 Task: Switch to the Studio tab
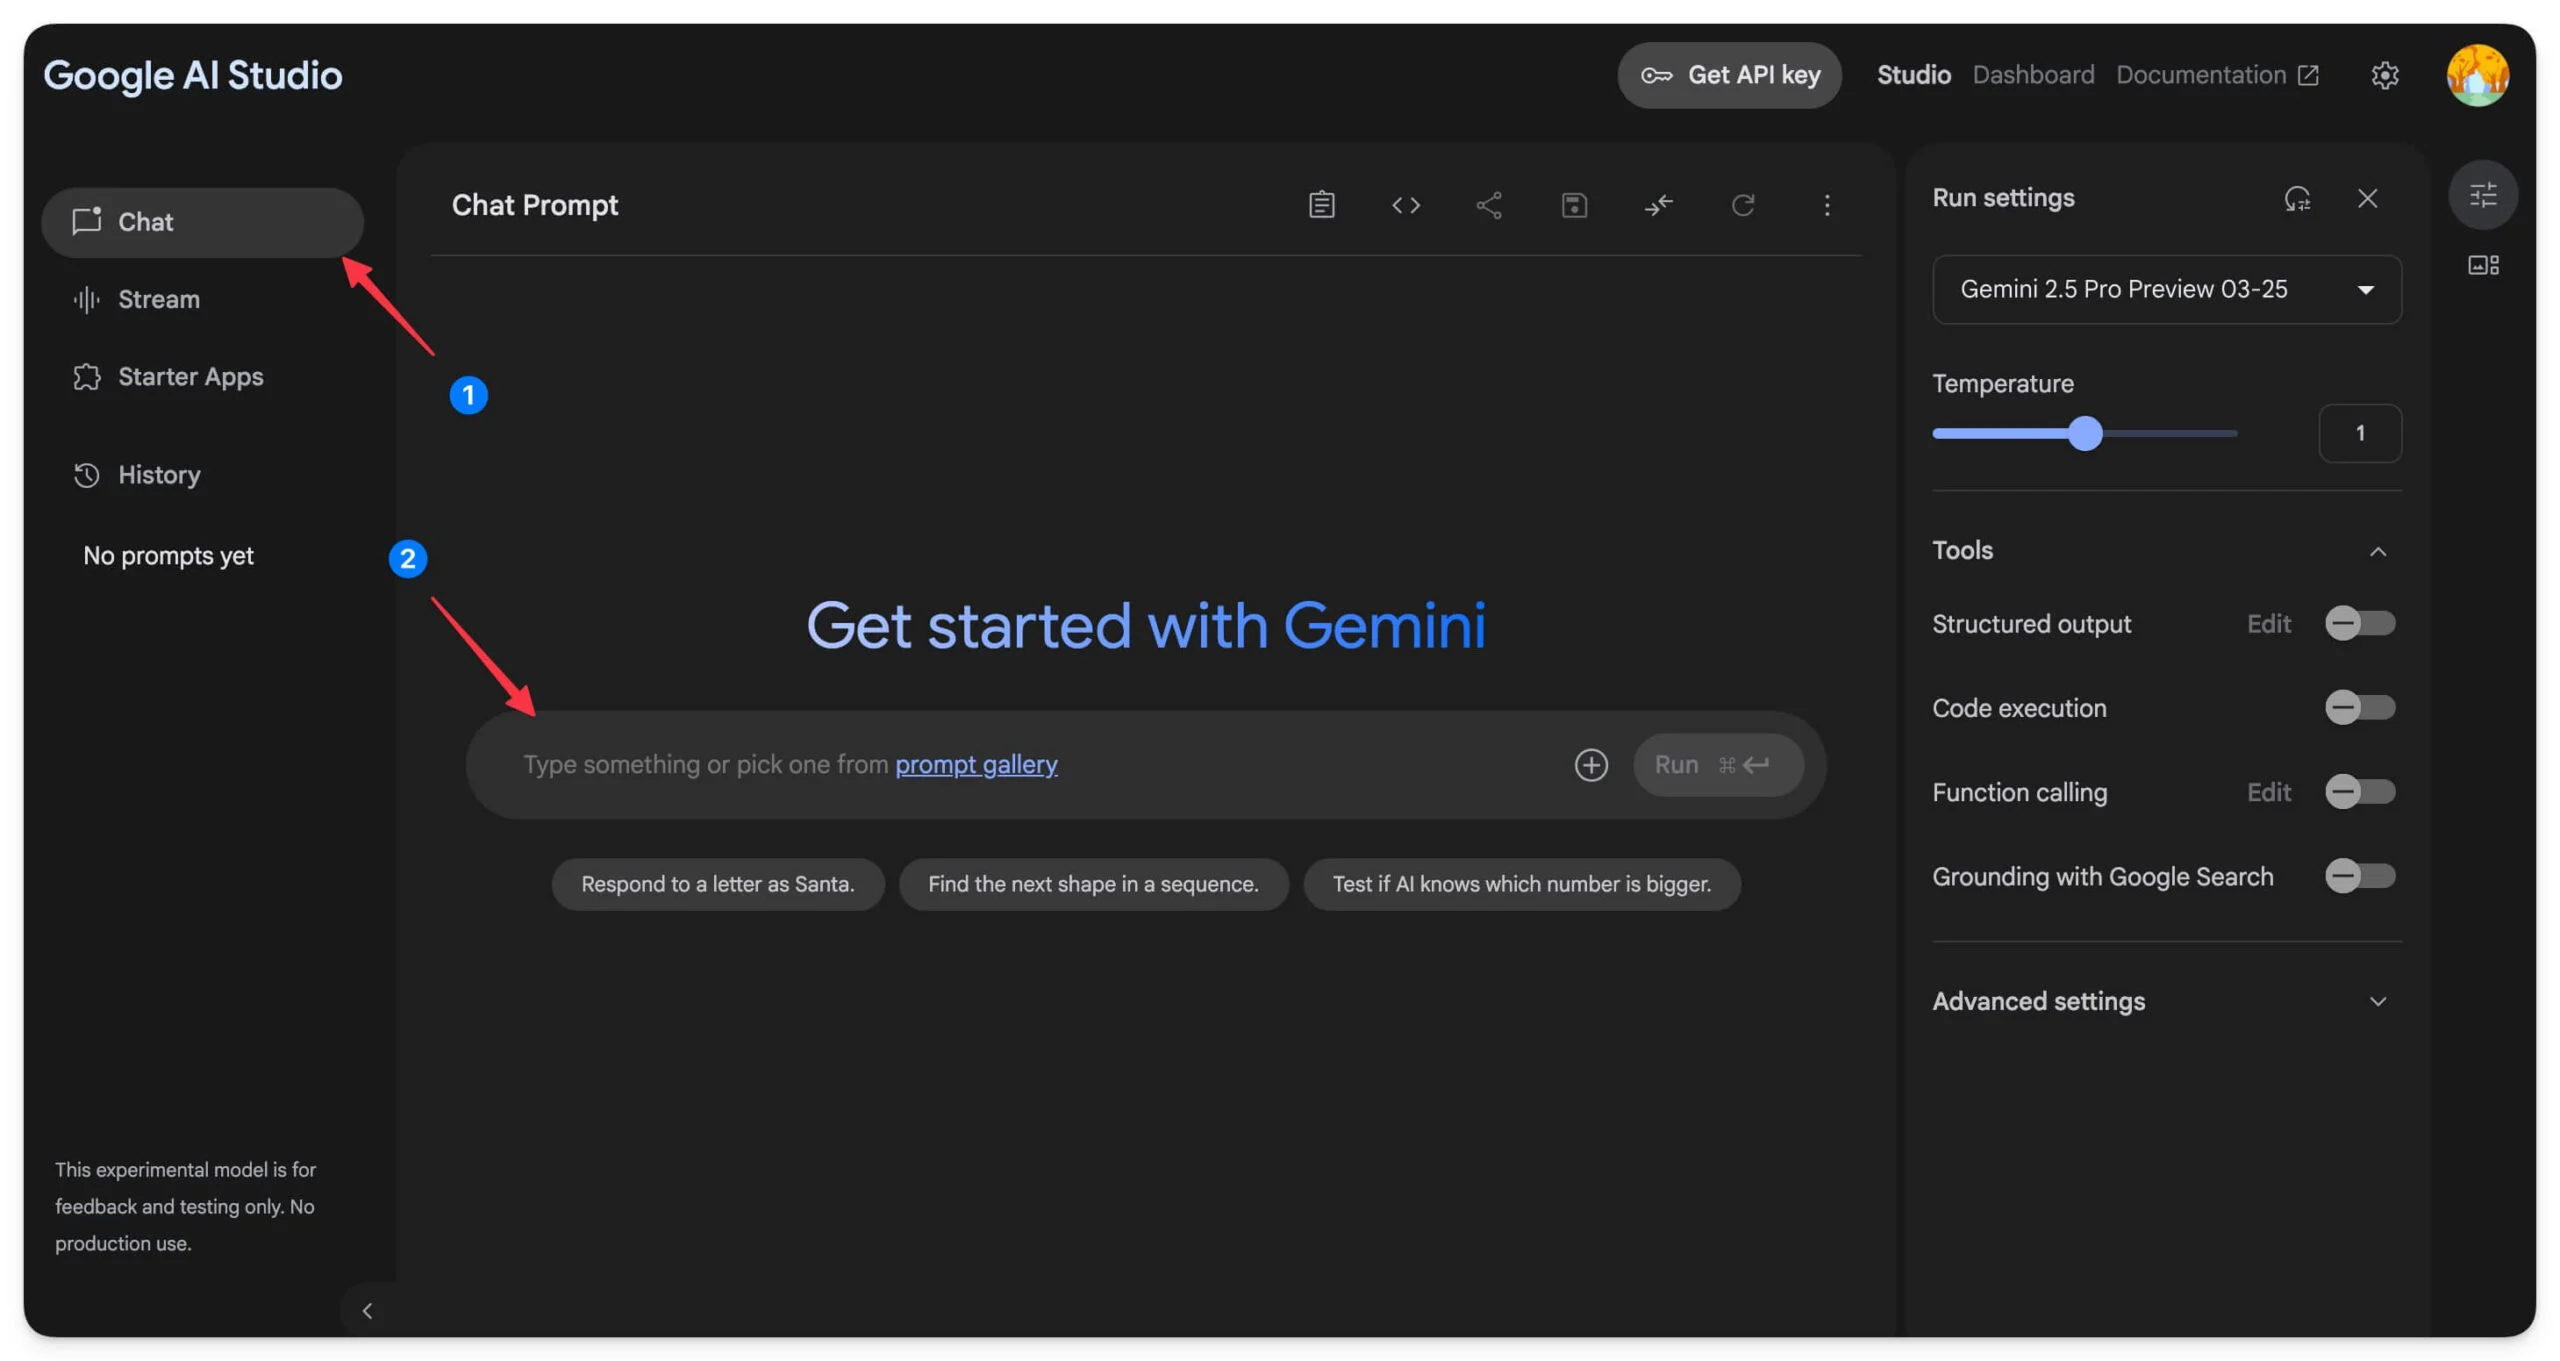1913,75
